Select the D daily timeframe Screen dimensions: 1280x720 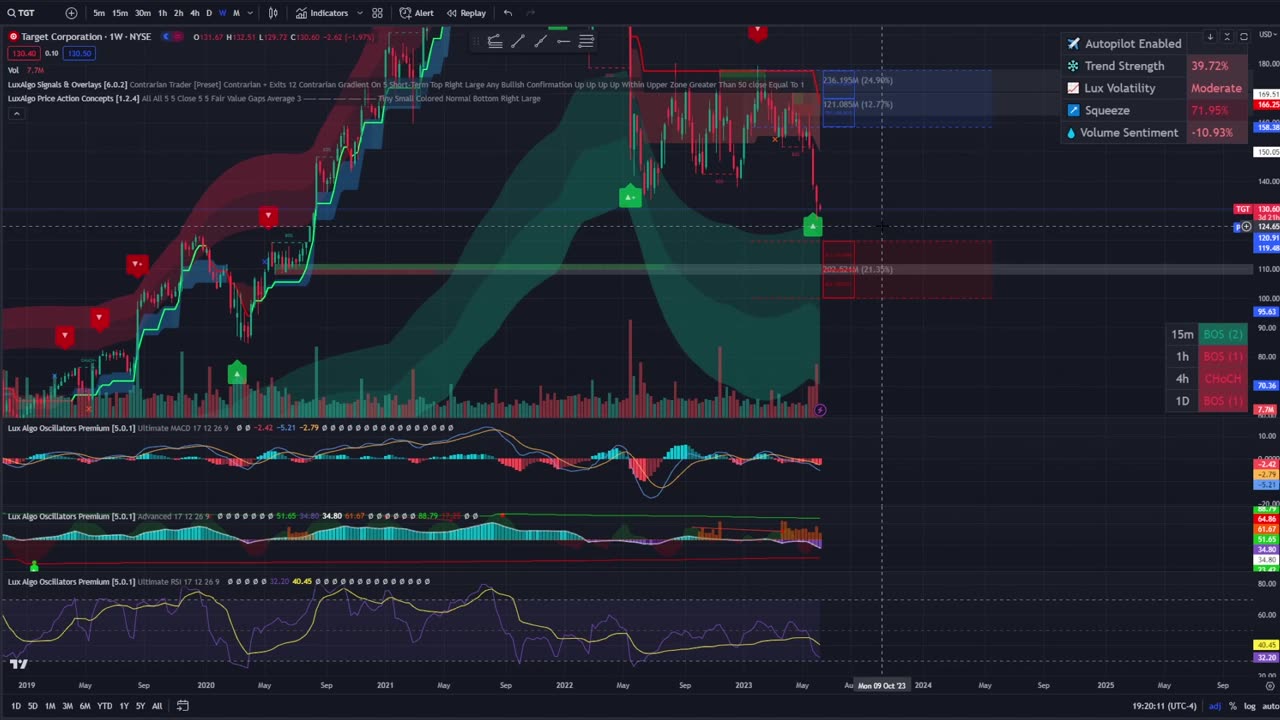click(209, 13)
